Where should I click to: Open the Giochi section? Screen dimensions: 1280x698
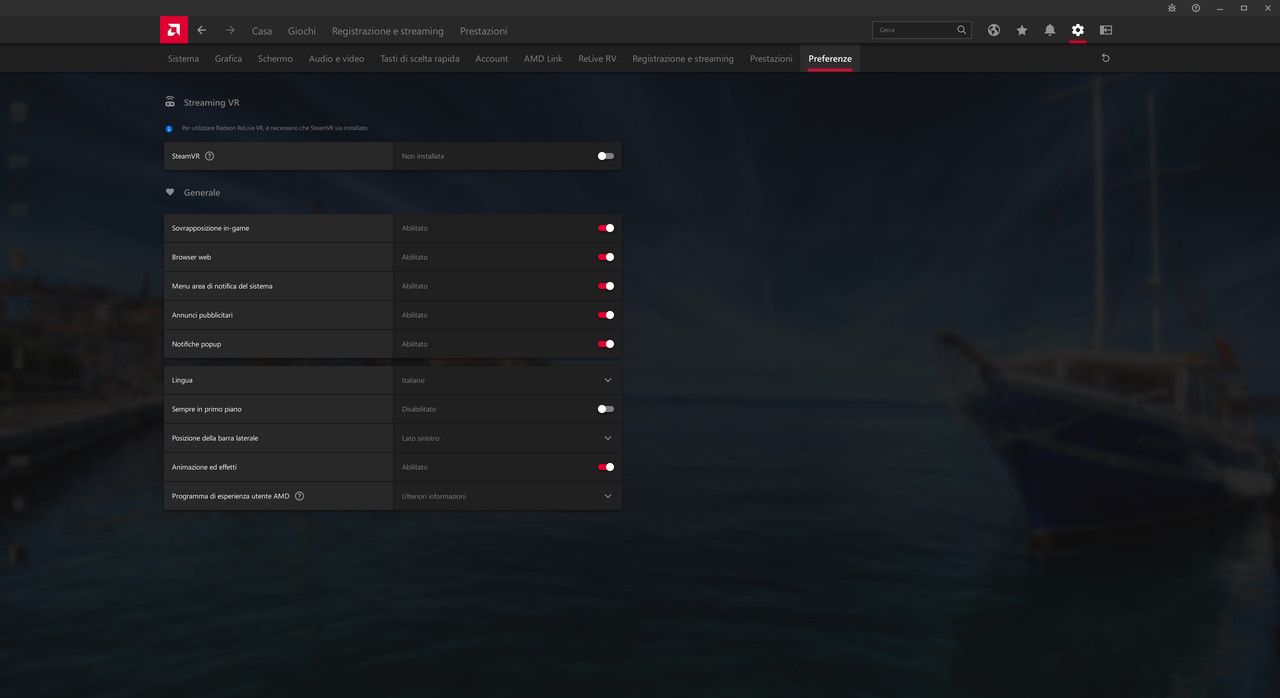[302, 31]
